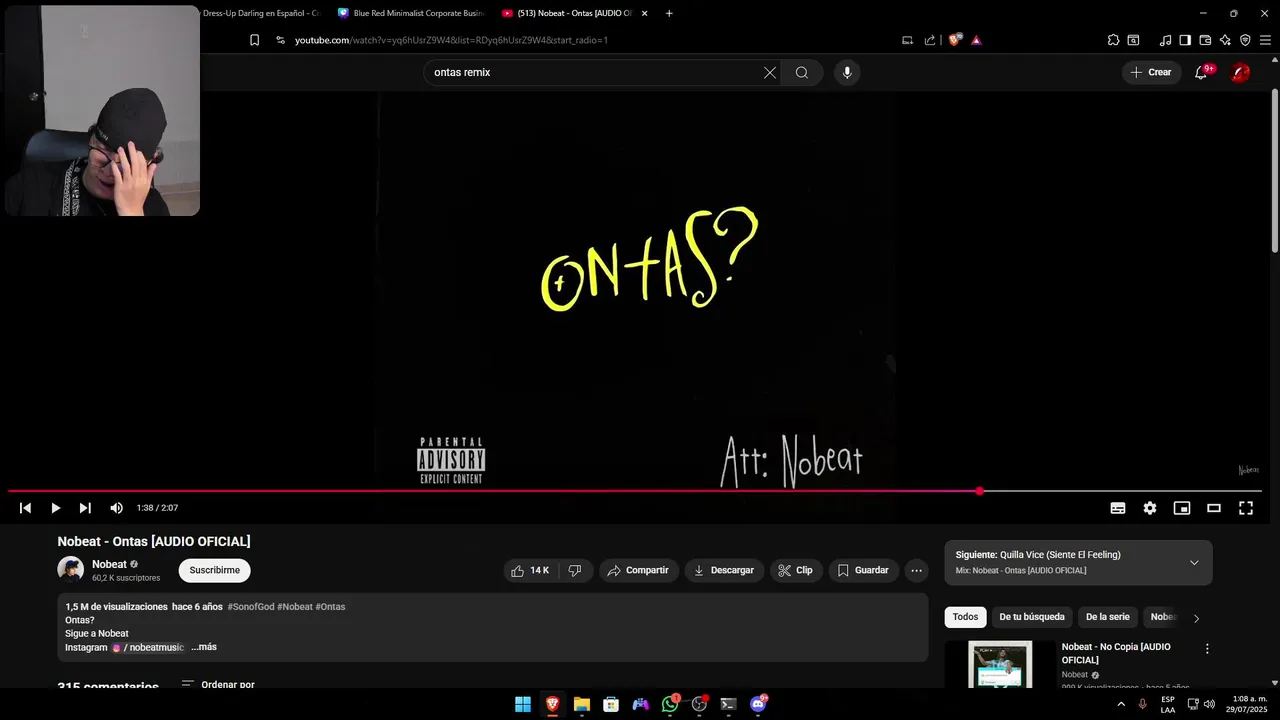This screenshot has width=1280, height=720.
Task: Toggle subtitles button in the player
Action: [x=1118, y=508]
